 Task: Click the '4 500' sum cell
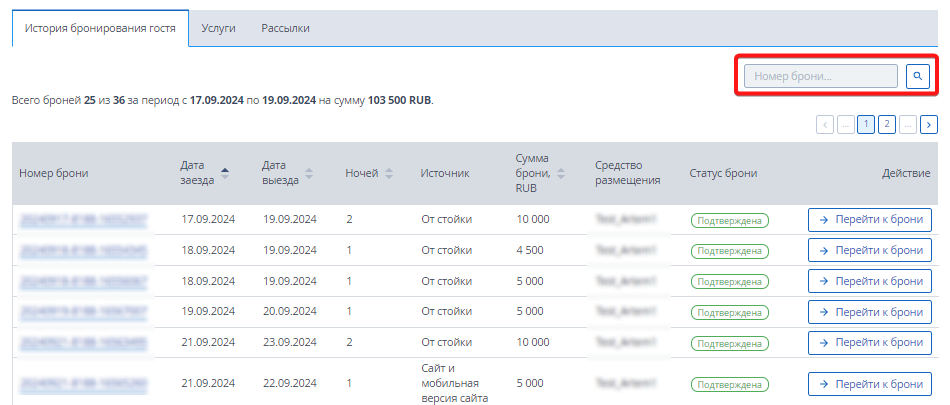click(530, 250)
